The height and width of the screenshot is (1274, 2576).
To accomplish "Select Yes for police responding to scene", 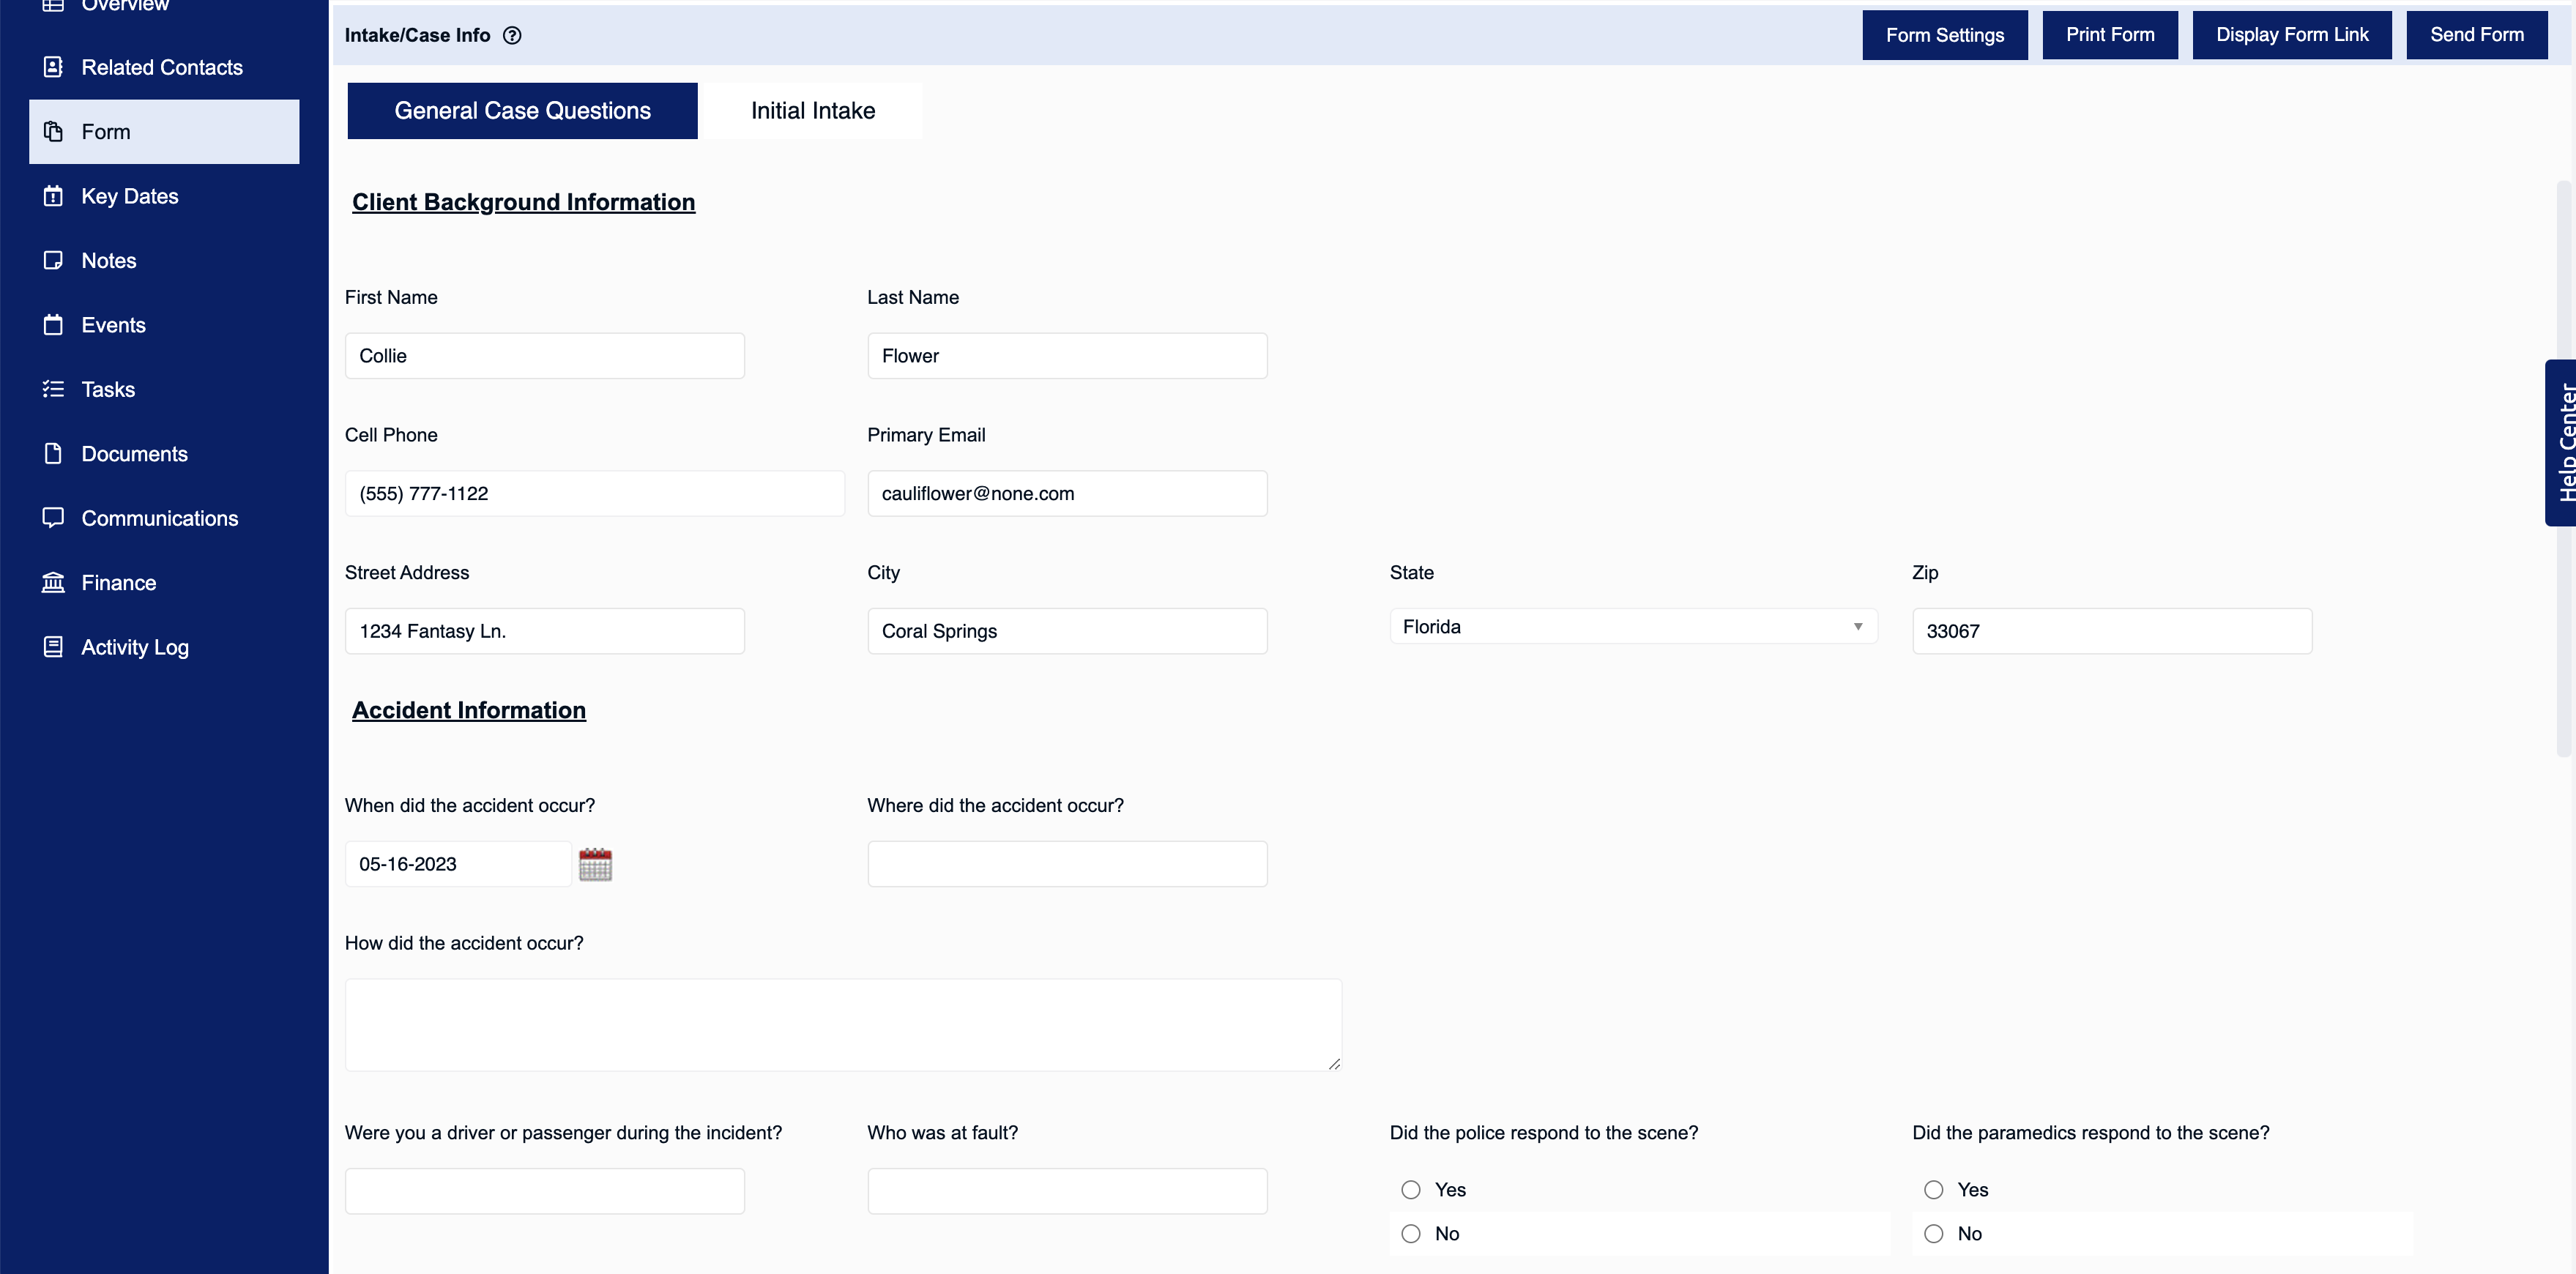I will (x=1411, y=1189).
